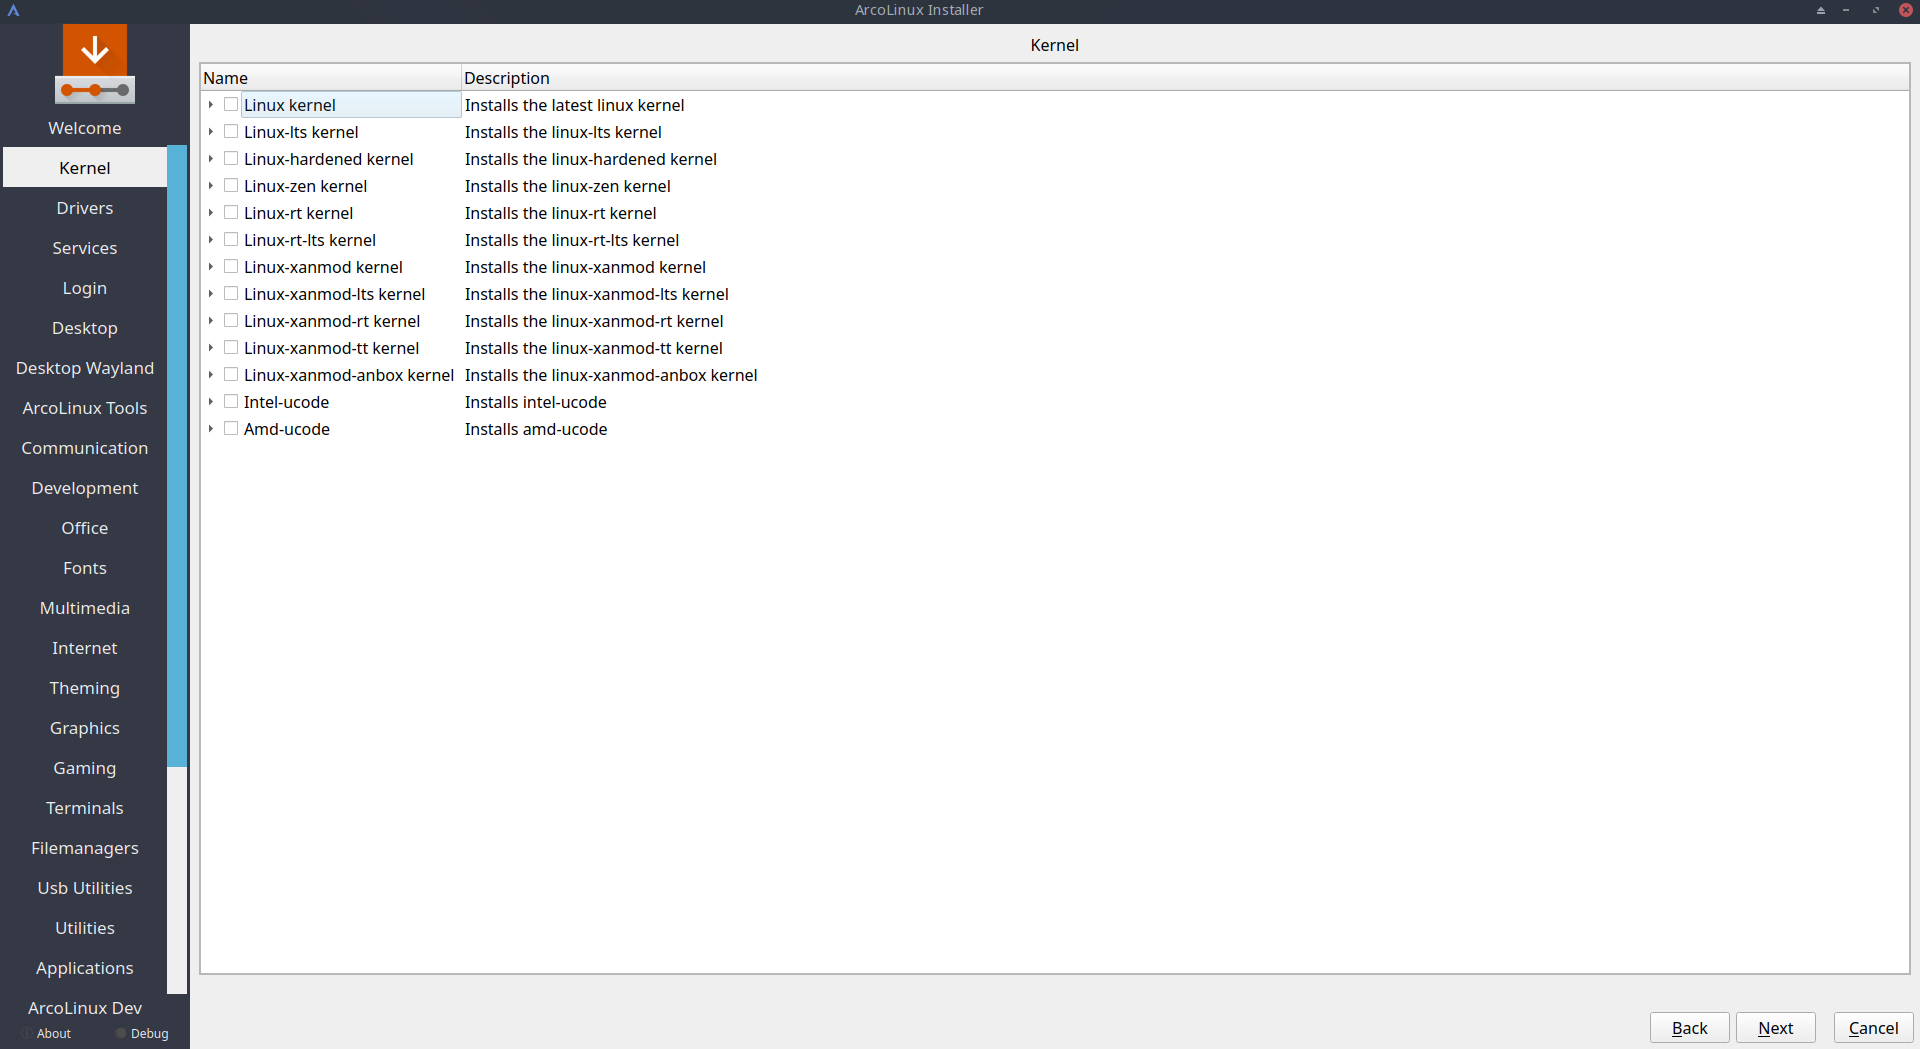This screenshot has height=1049, width=1920.
Task: Open the Linux-zen kernel expander arrow
Action: pos(211,186)
